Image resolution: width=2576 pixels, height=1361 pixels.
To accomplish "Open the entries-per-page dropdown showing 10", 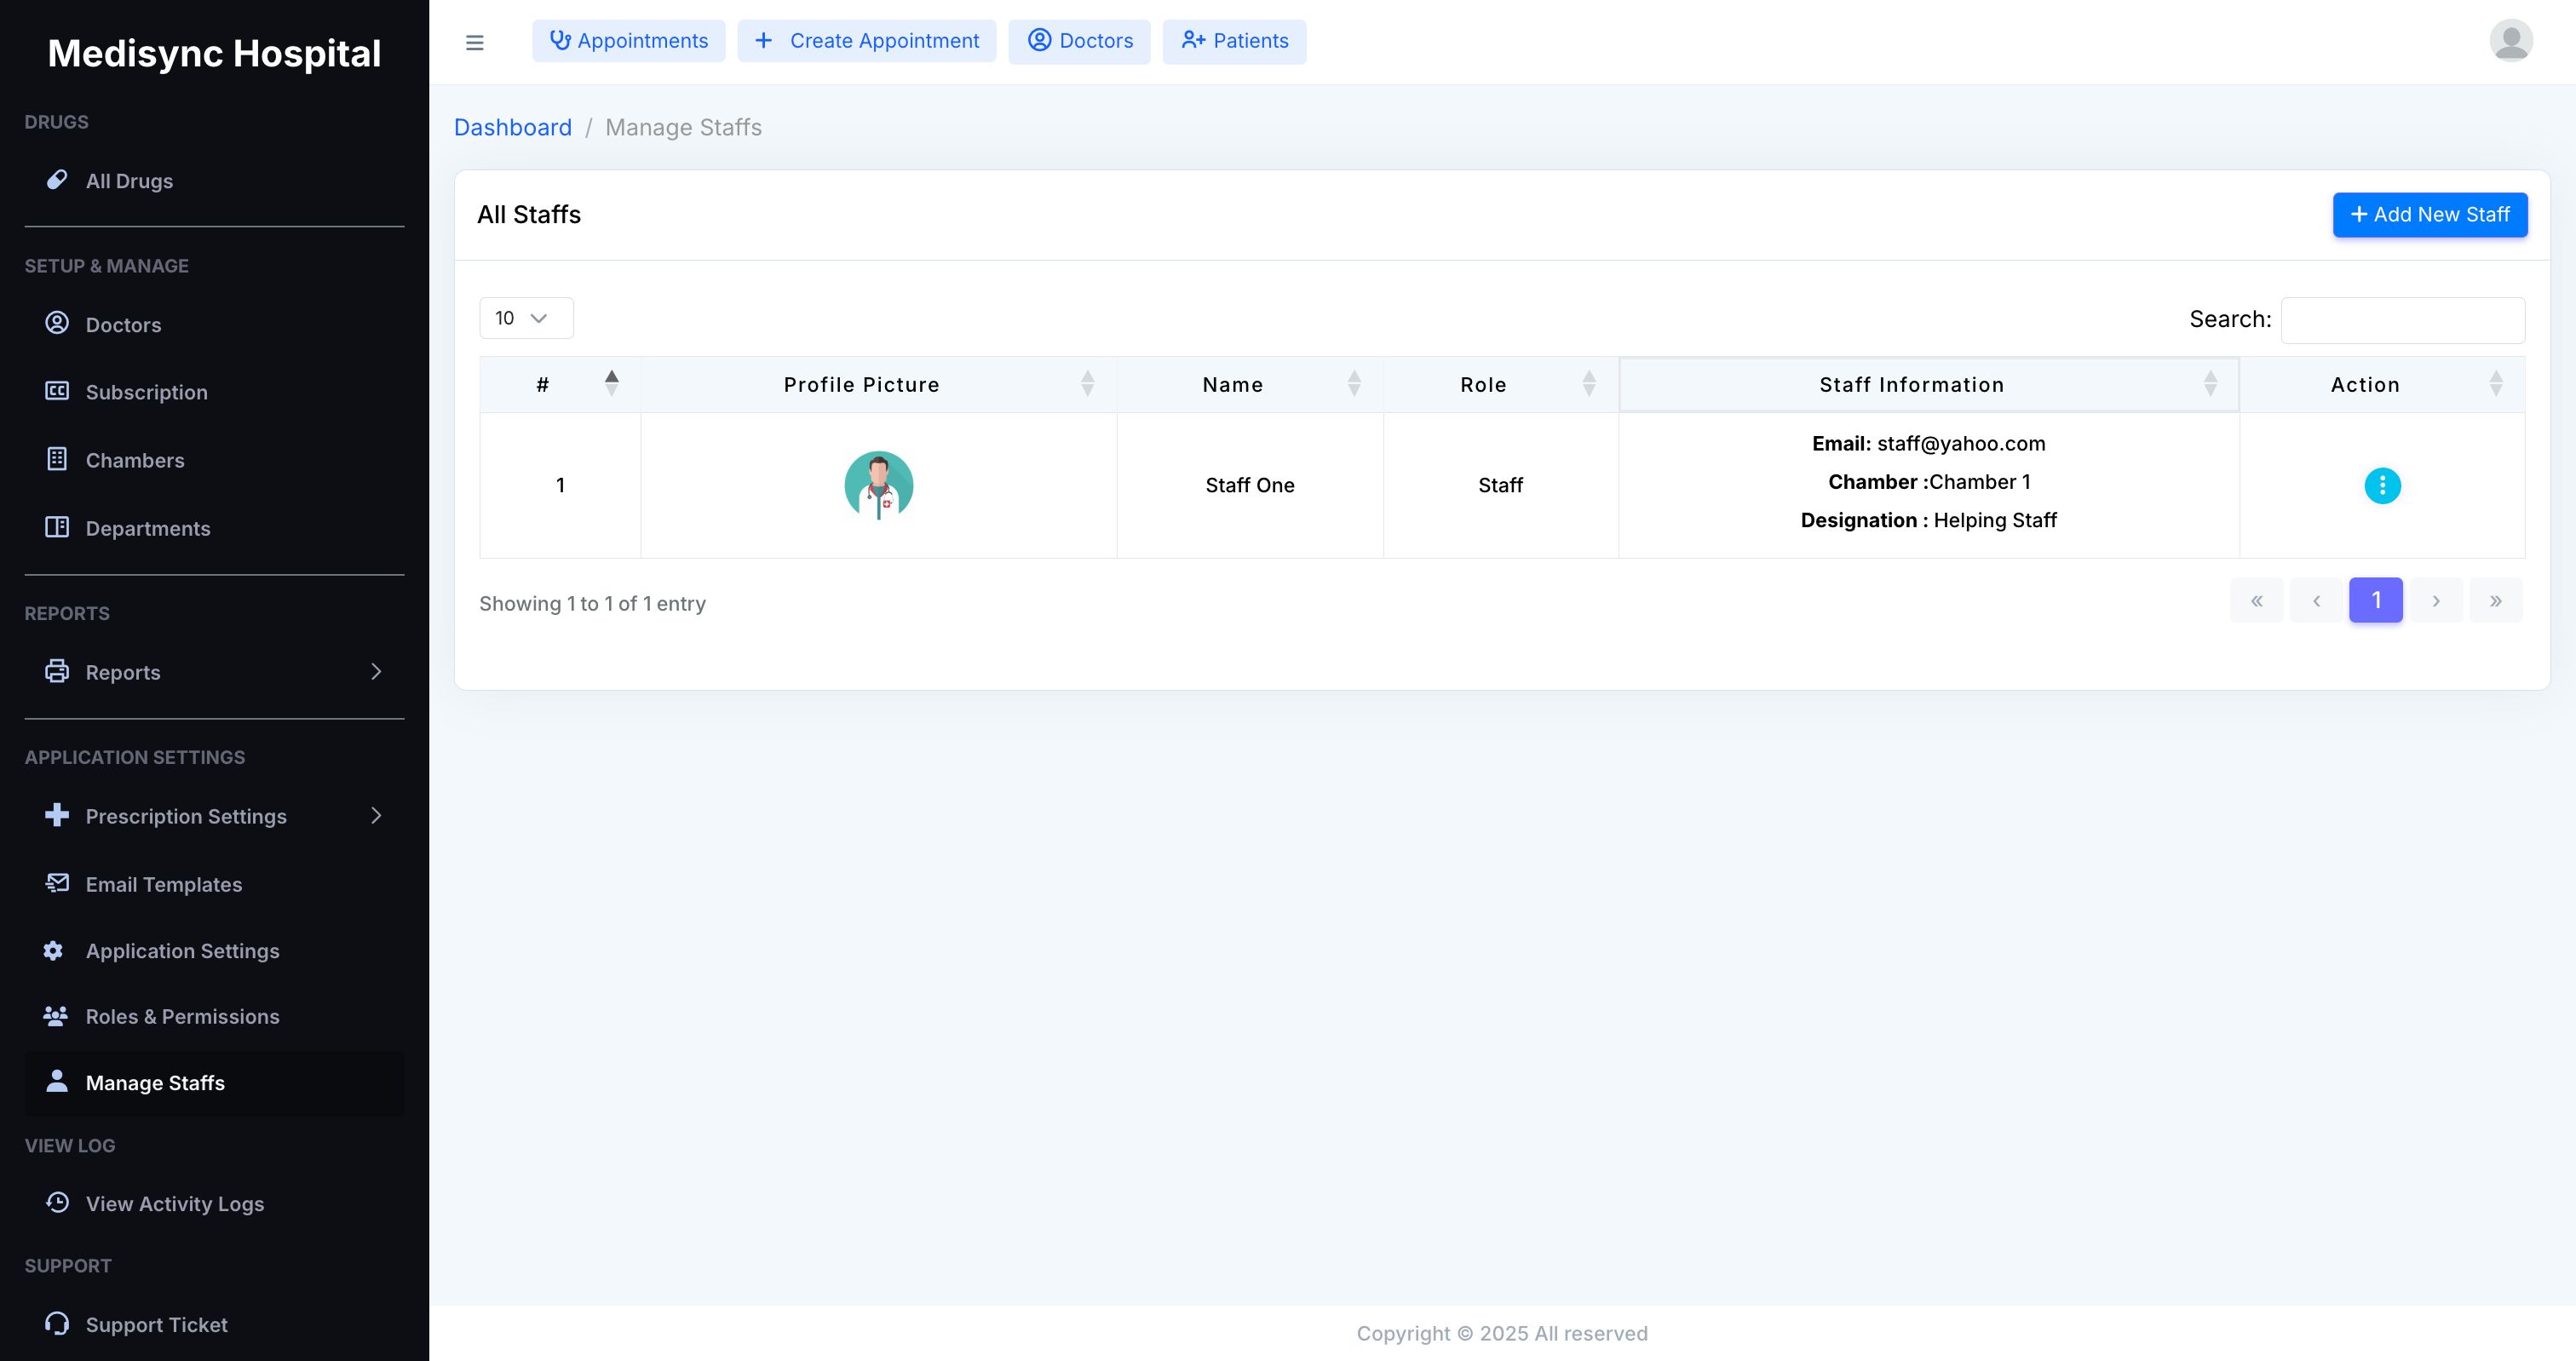I will 526,318.
